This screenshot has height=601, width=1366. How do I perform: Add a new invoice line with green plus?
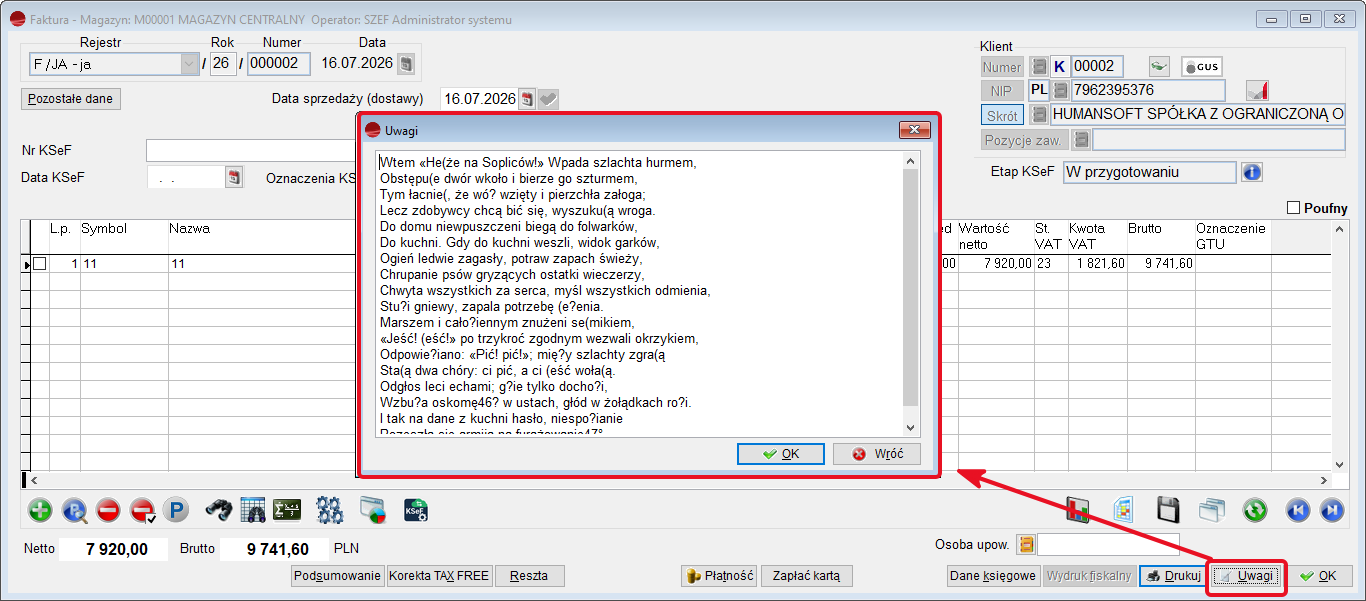point(40,511)
